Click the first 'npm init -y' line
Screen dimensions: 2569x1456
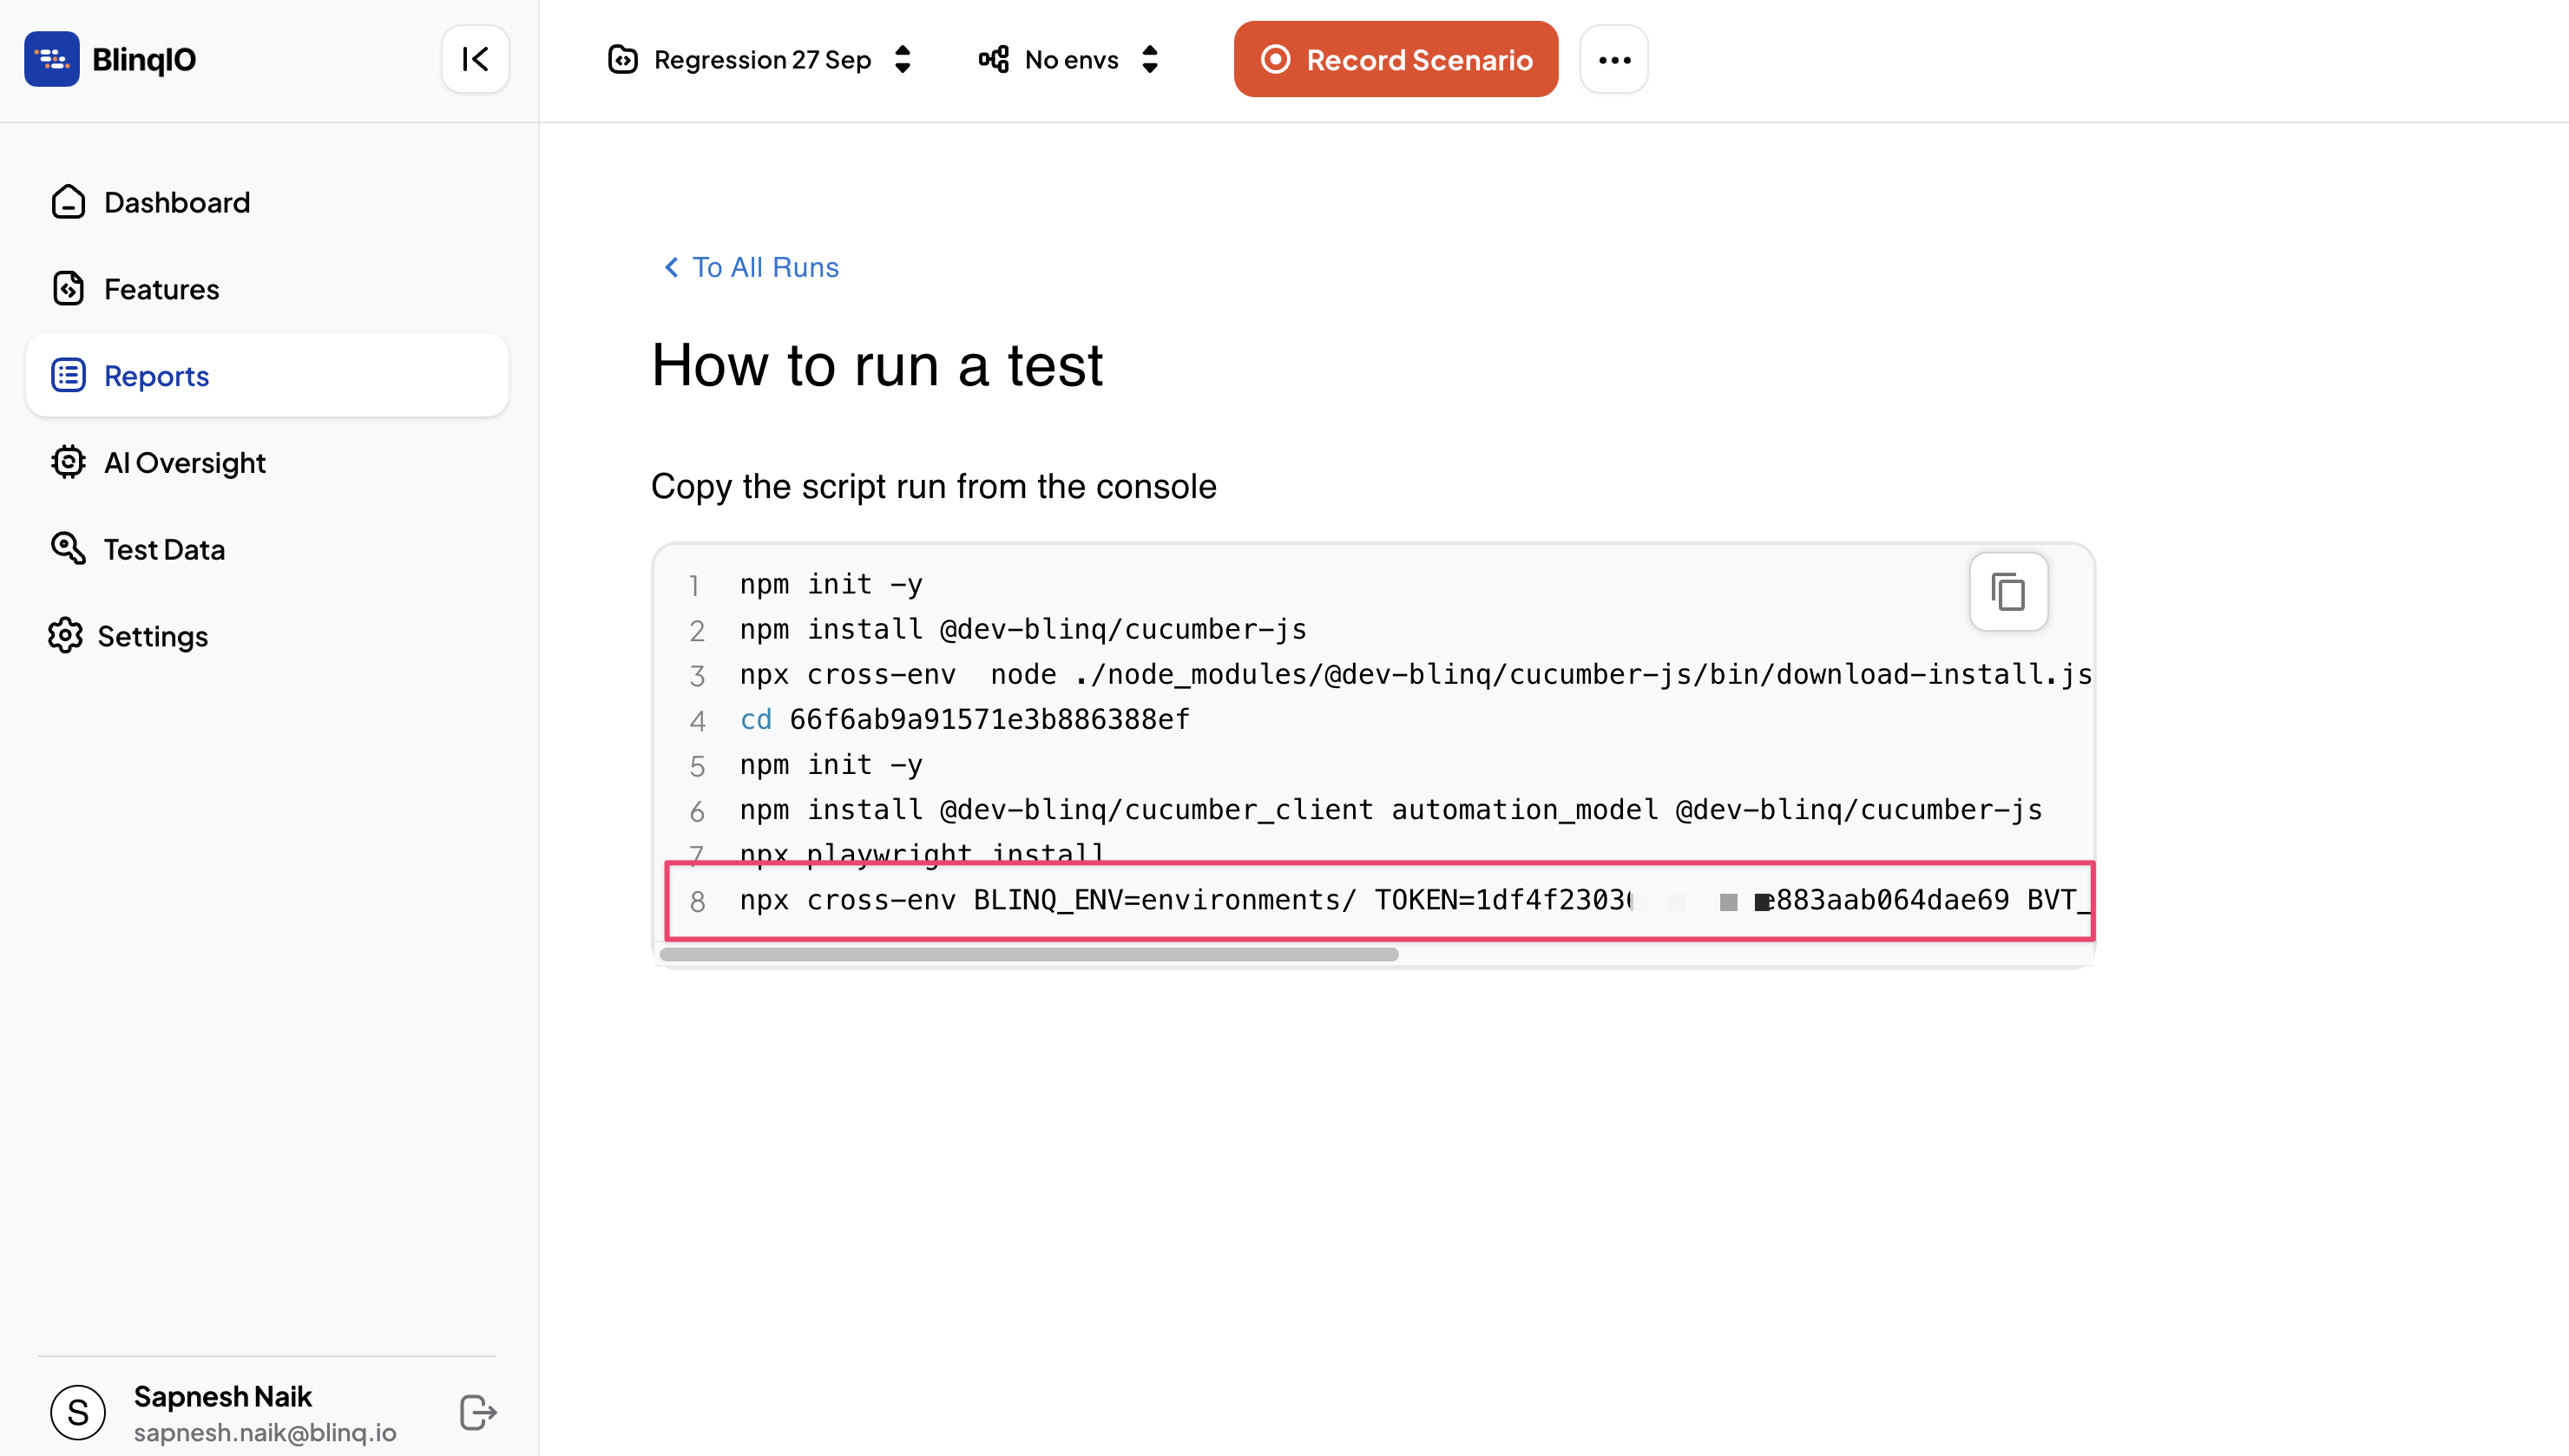pos(831,584)
